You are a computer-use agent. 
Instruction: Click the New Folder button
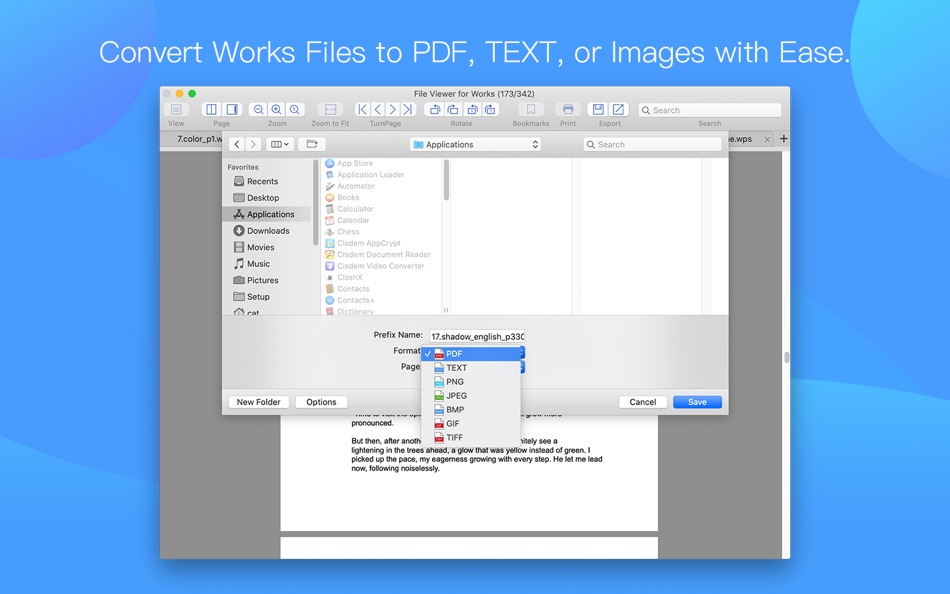pos(259,402)
